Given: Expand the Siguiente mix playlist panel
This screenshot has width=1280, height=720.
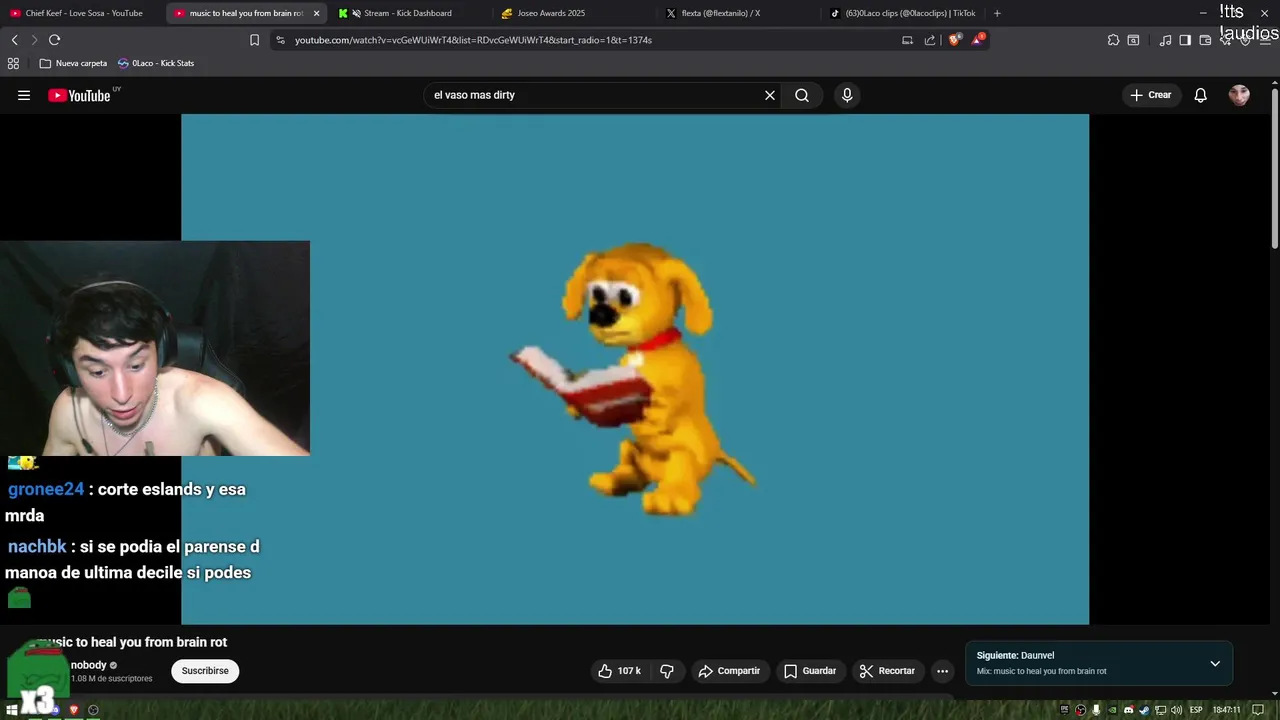Looking at the screenshot, I should point(1215,663).
